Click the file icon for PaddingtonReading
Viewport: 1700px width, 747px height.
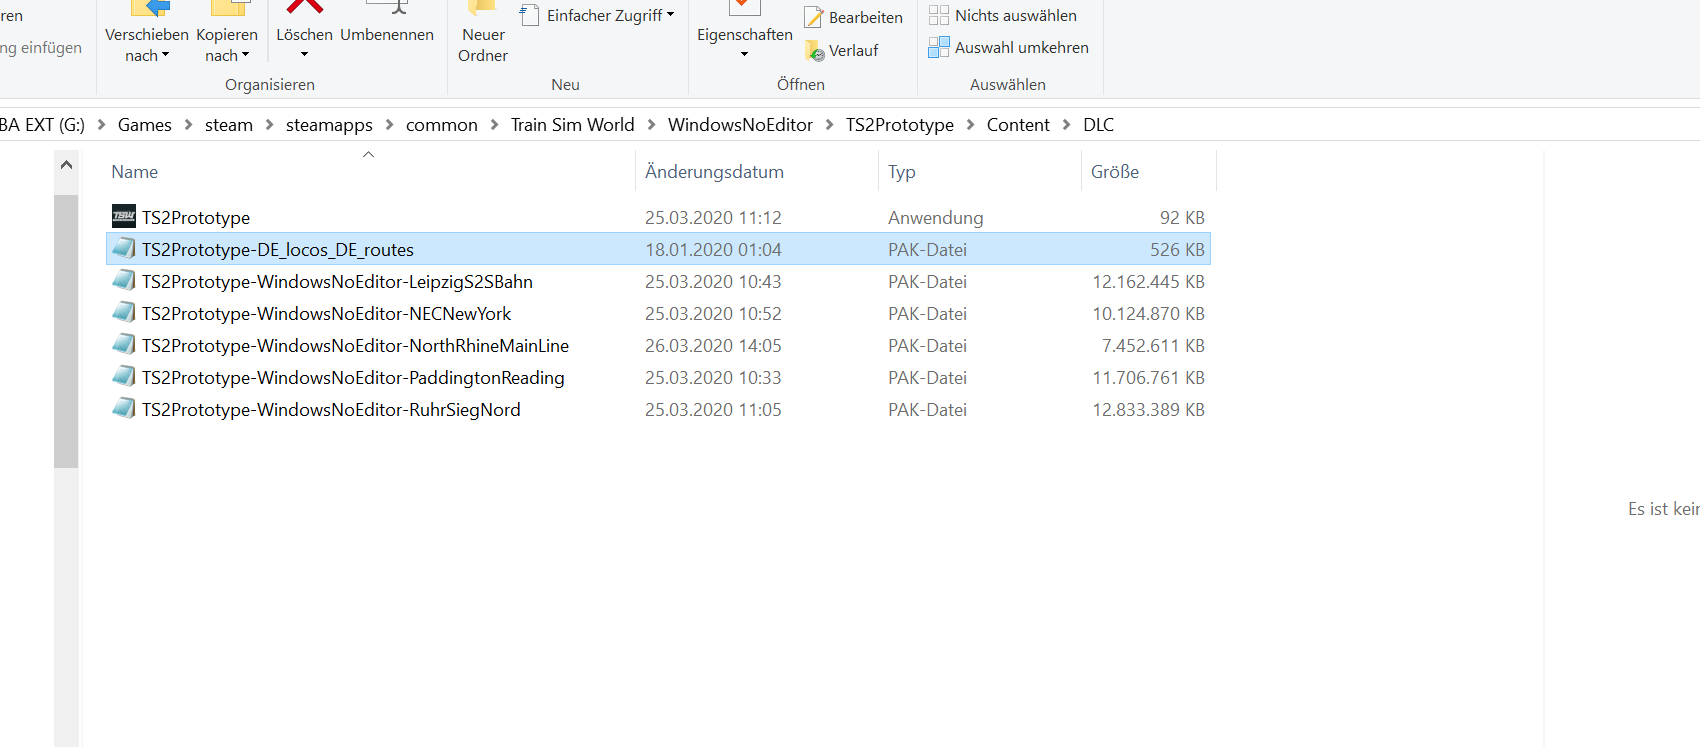(124, 376)
